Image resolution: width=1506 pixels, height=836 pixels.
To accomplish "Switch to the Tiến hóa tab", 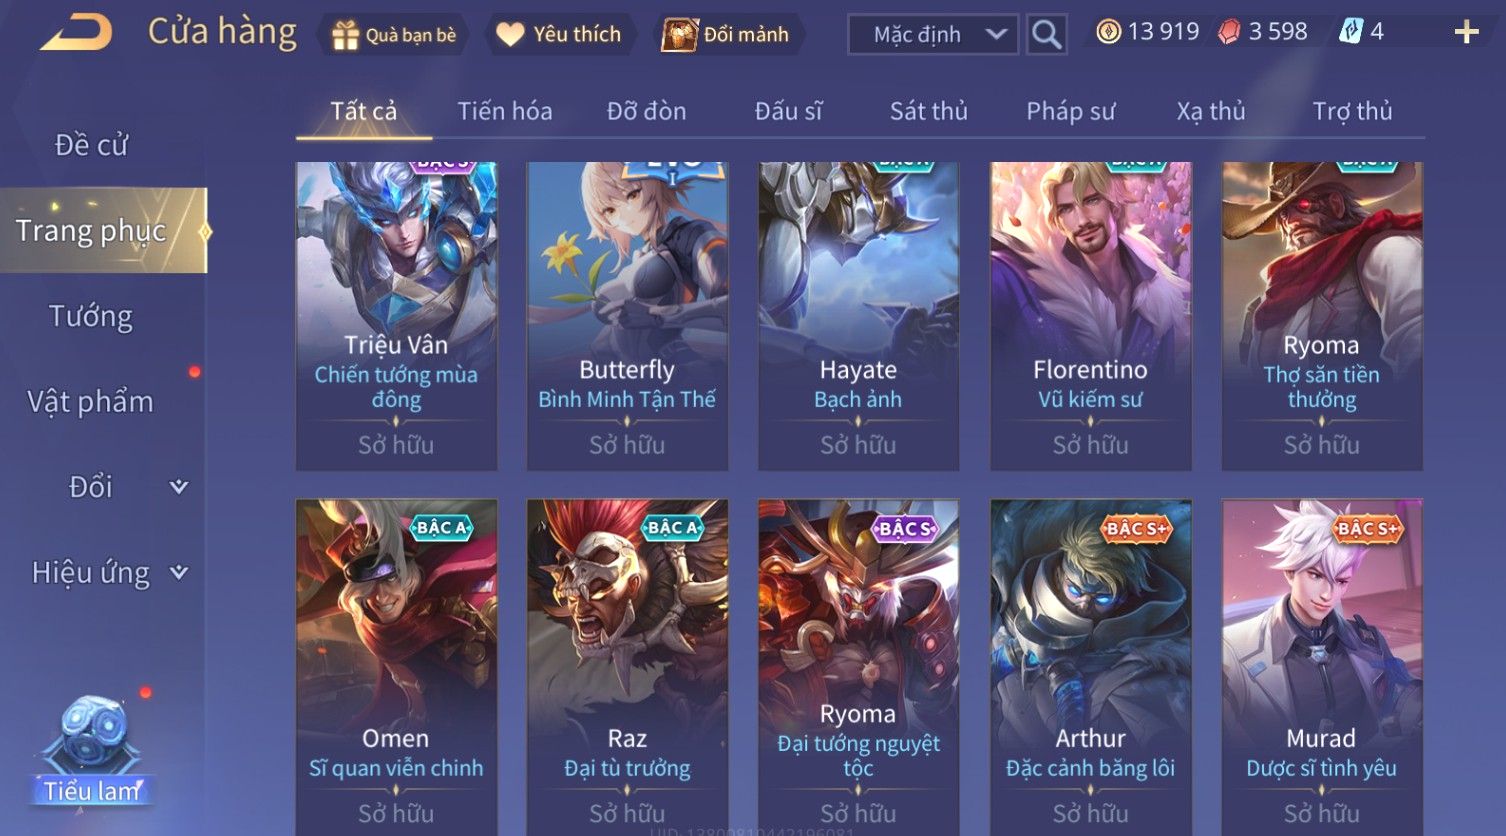I will point(505,111).
